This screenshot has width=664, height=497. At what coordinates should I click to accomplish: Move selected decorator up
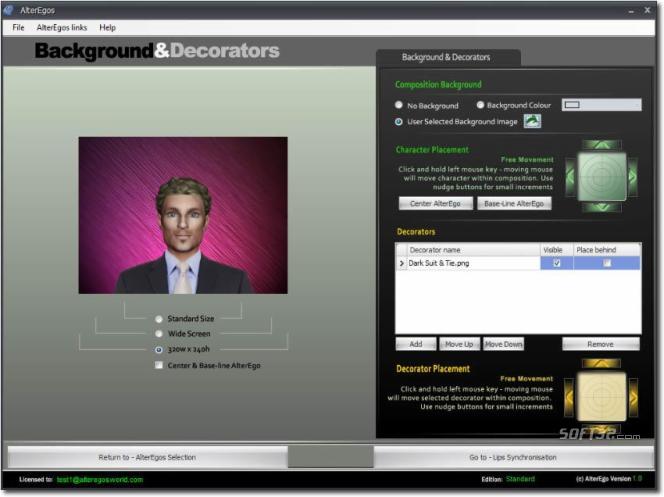pos(459,344)
